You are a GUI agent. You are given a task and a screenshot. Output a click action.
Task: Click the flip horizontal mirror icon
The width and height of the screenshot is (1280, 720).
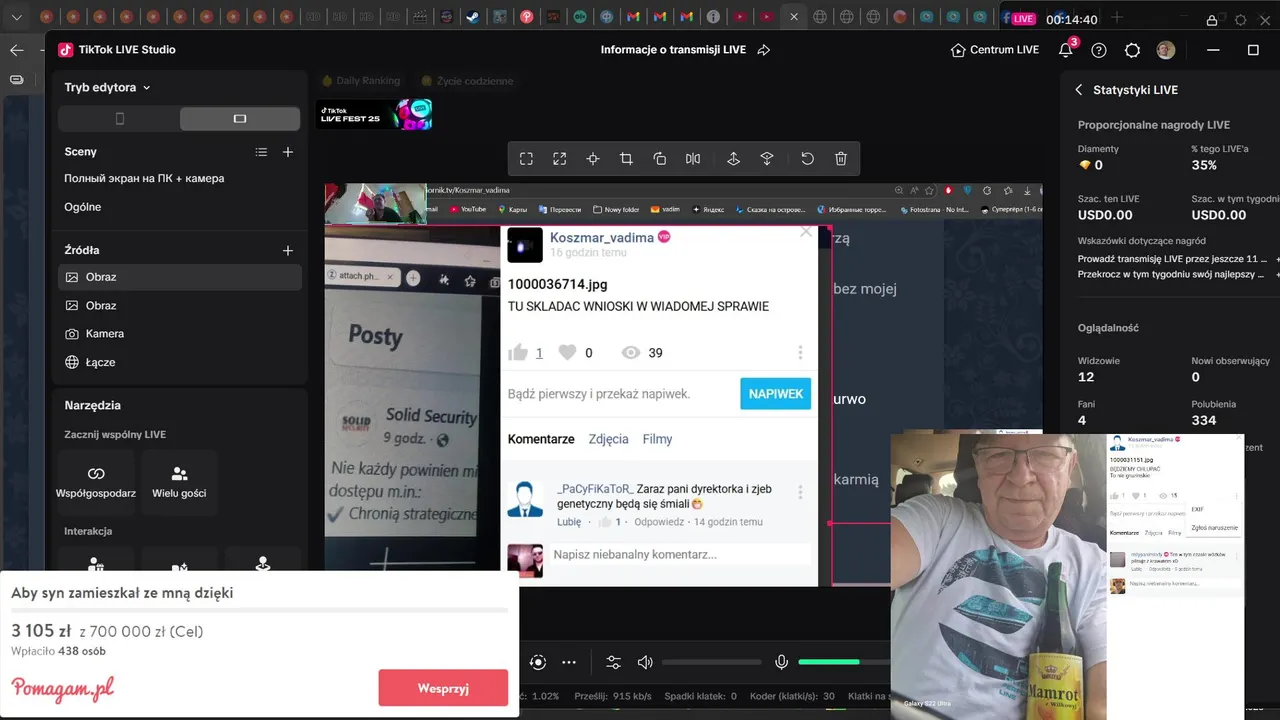[x=693, y=159]
